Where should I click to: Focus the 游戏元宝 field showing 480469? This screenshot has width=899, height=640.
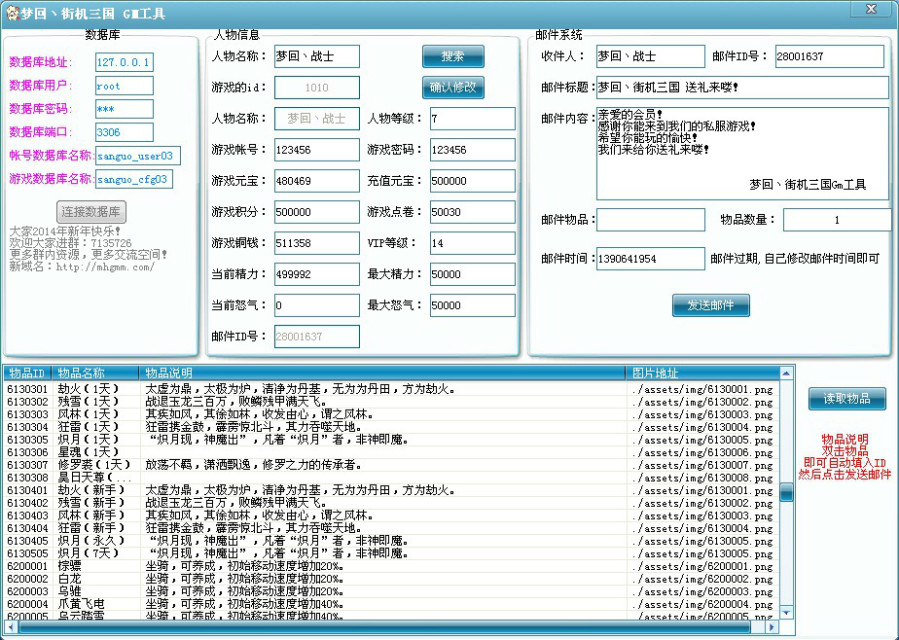coord(317,181)
